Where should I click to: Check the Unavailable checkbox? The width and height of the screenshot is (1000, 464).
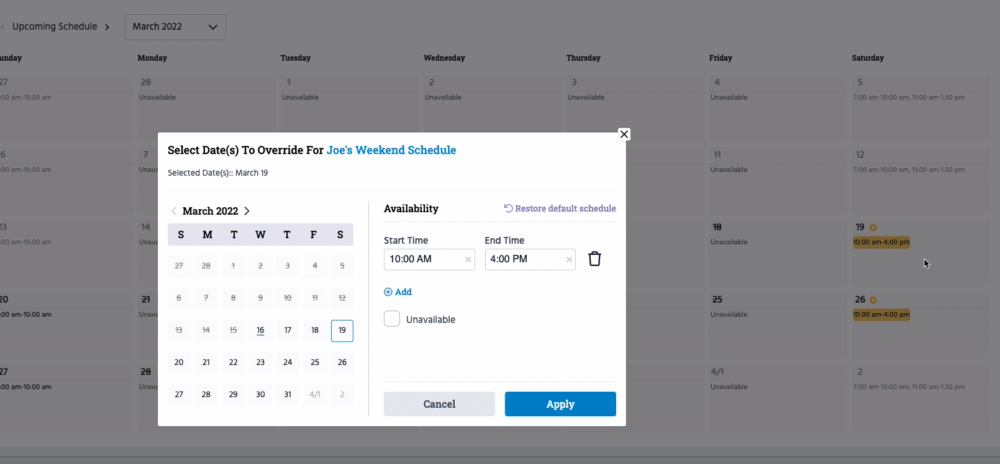[x=392, y=319]
